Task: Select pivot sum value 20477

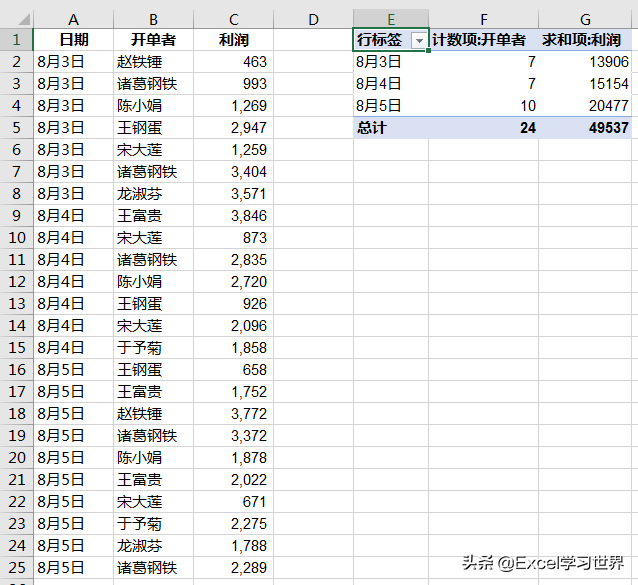Action: 585,106
